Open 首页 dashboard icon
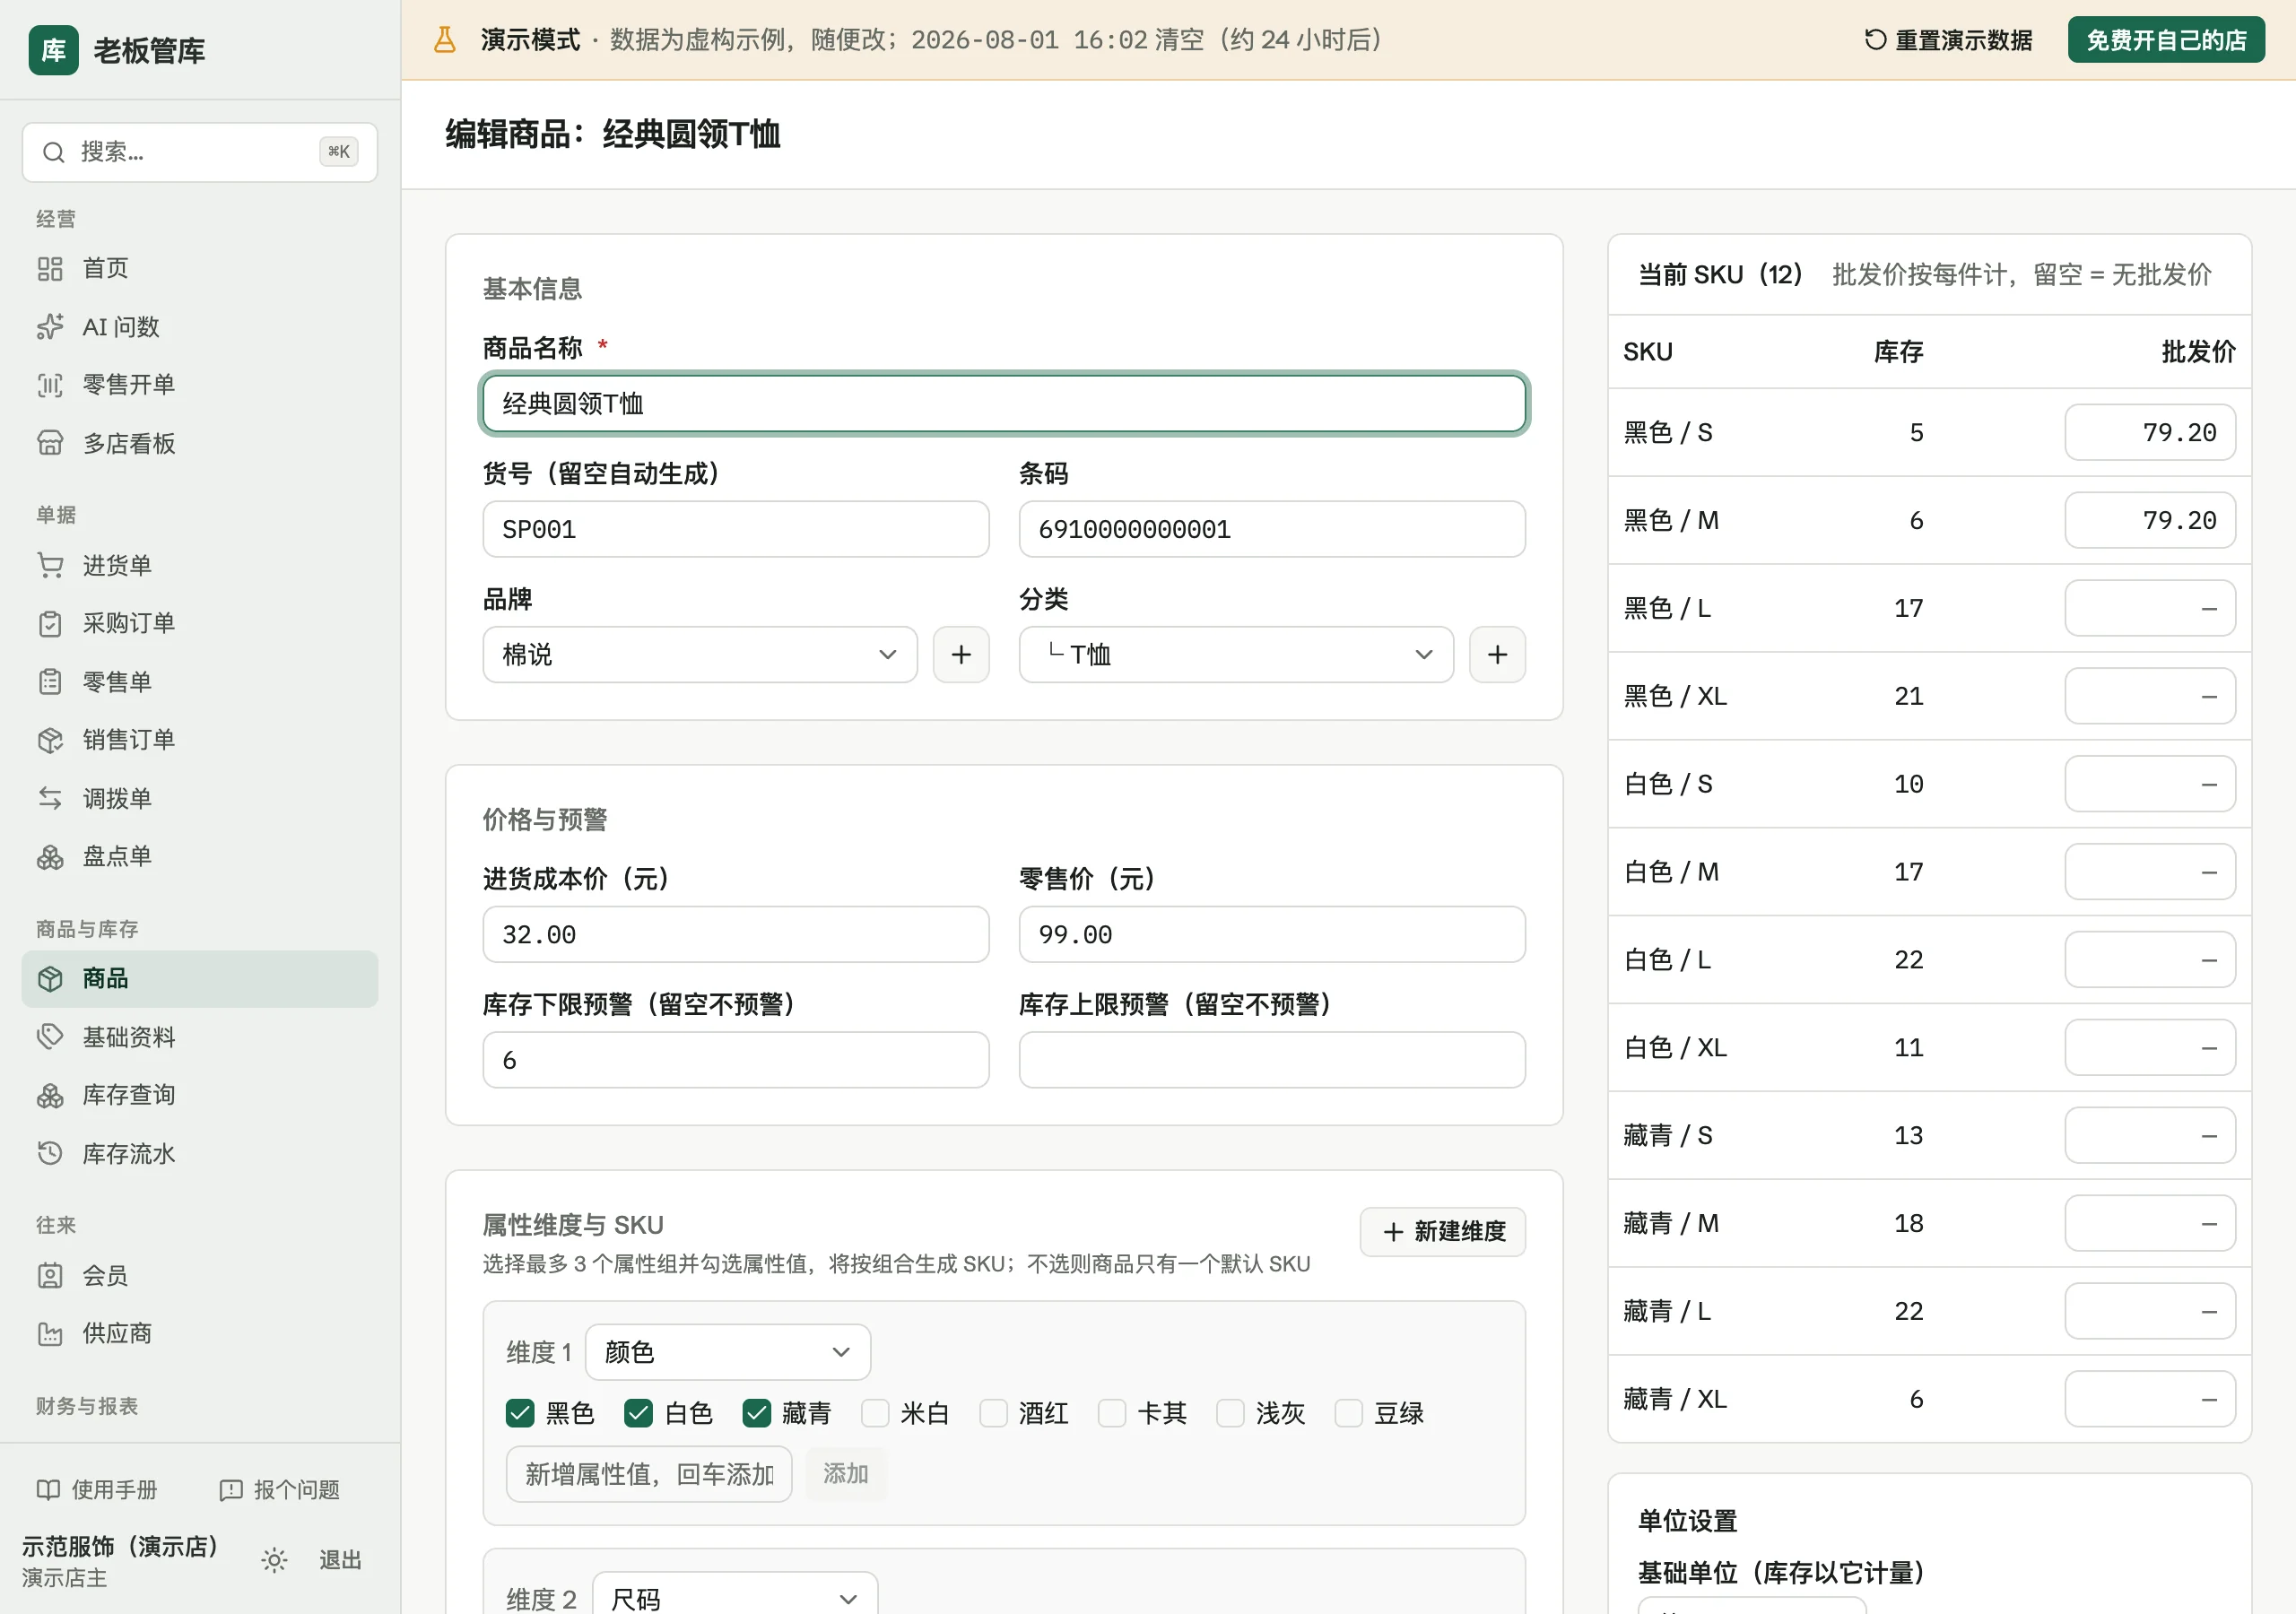The height and width of the screenshot is (1614, 2296). (x=50, y=268)
